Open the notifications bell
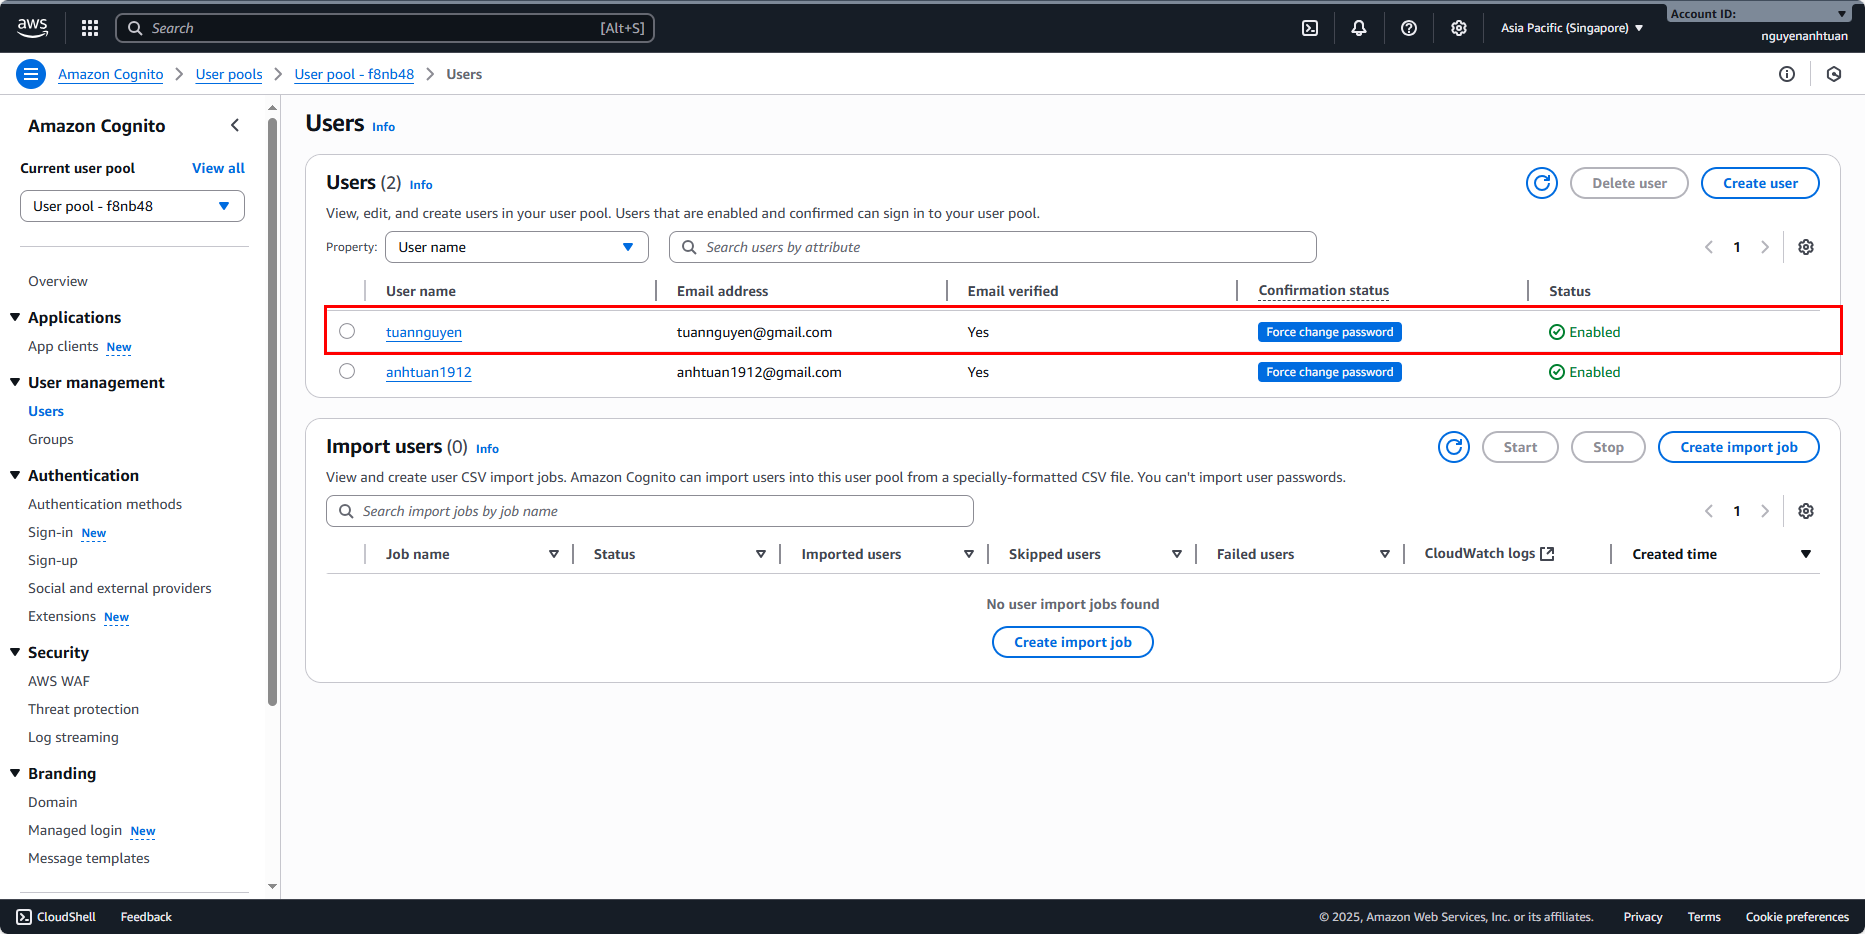This screenshot has width=1865, height=934. 1358,28
